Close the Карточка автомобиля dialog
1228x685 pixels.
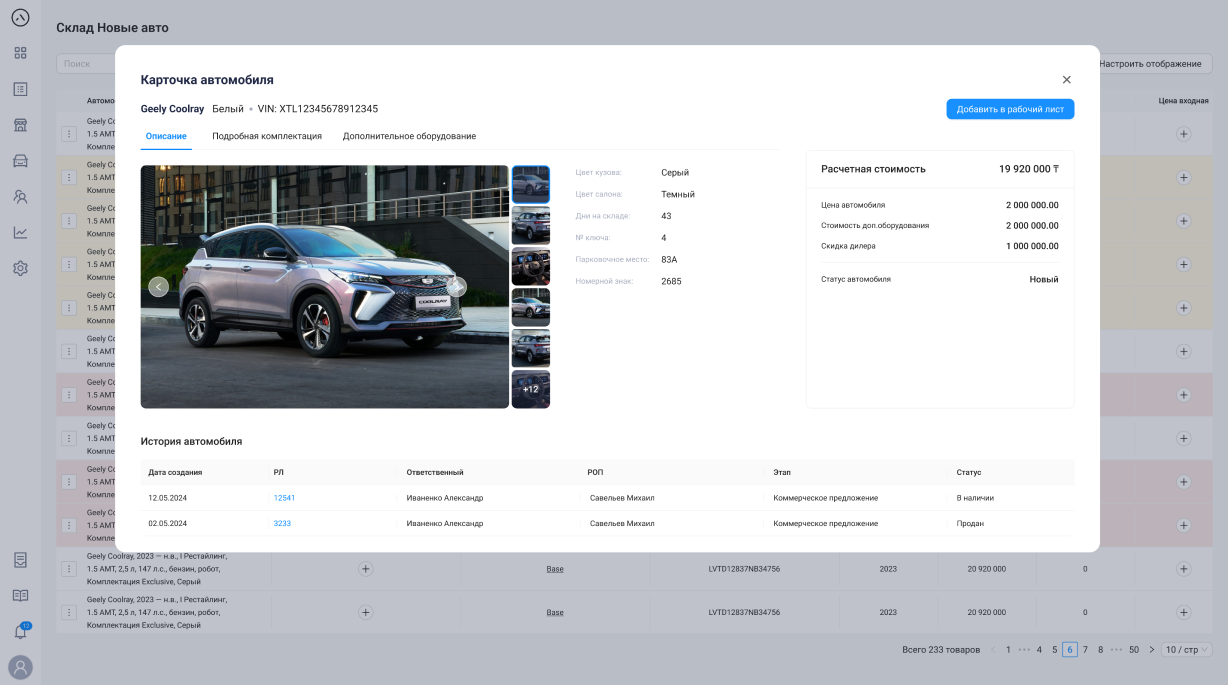[1066, 80]
